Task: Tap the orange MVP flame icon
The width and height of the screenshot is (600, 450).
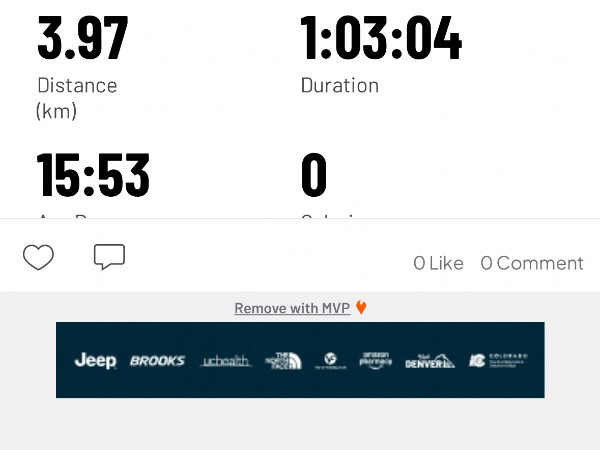Action: [361, 307]
